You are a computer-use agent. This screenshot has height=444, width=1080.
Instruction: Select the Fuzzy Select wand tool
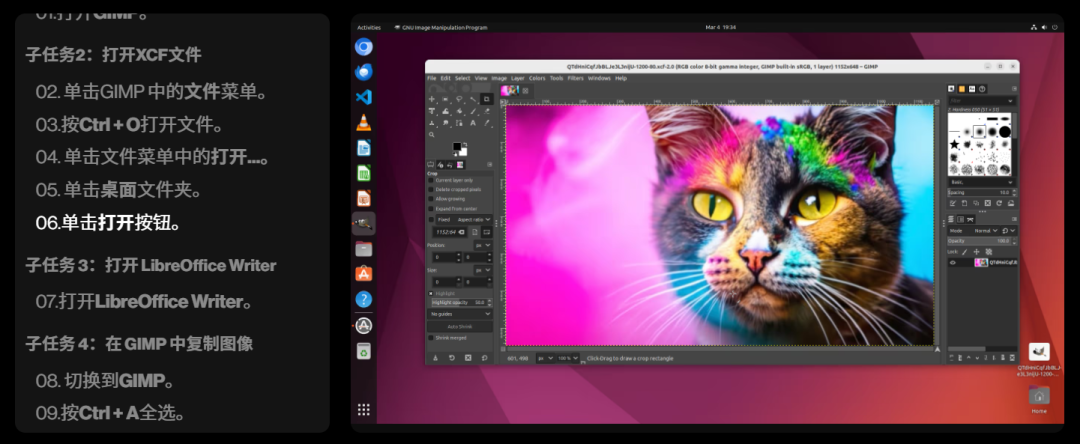coord(473,99)
